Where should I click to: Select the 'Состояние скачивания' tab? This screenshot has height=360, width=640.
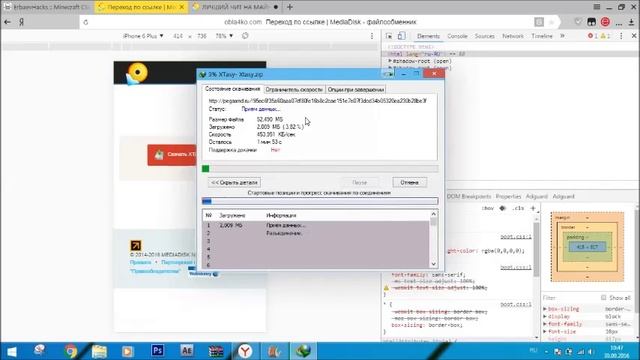[232, 89]
